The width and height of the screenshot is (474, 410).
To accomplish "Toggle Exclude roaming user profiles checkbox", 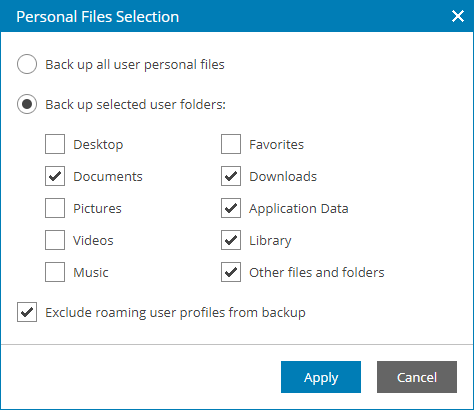I will [x=27, y=312].
